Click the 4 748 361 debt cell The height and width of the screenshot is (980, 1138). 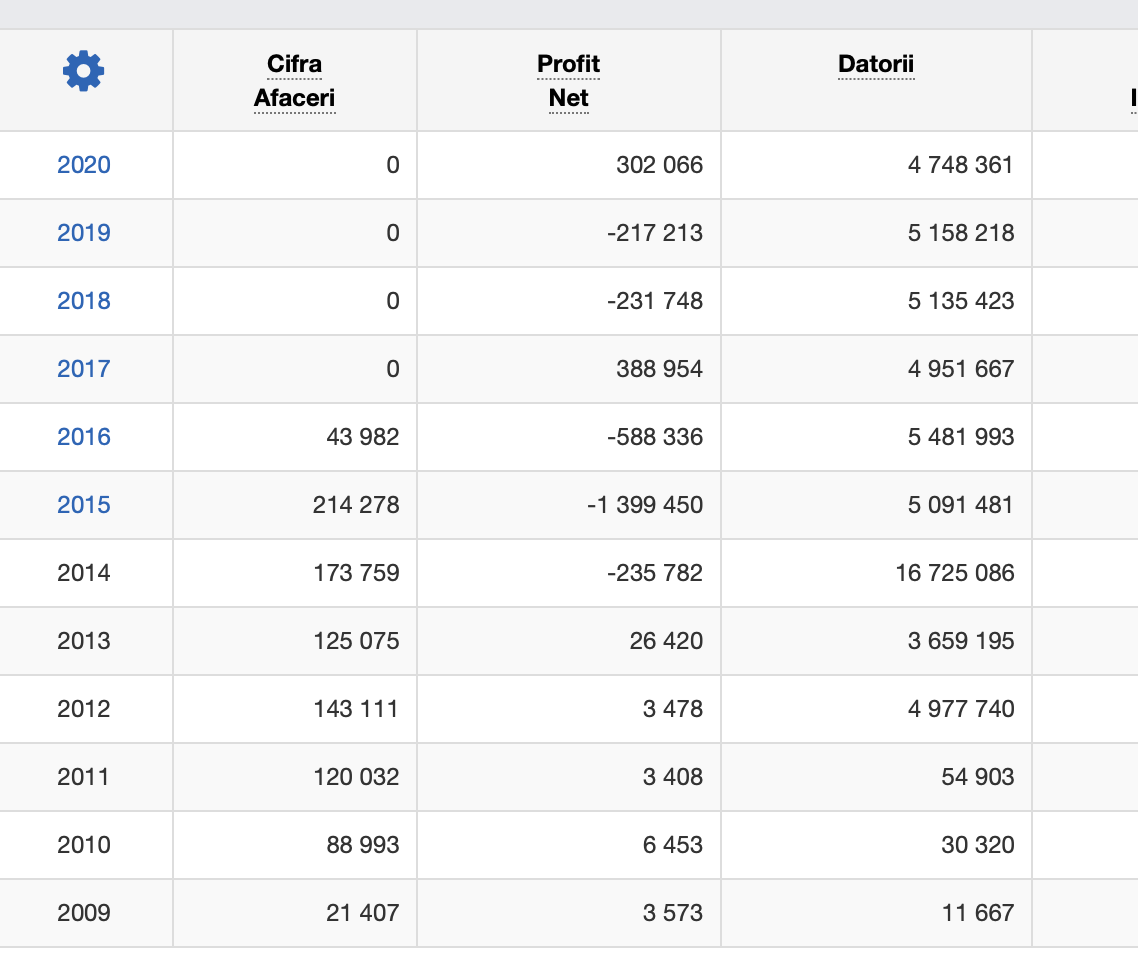pyautogui.click(x=960, y=165)
